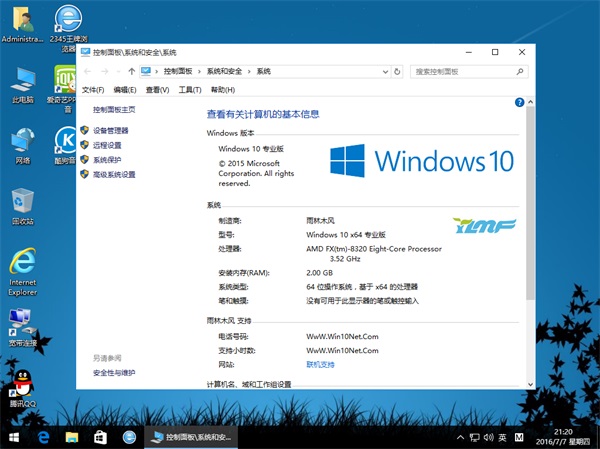Click the refresh button in address bar
The height and width of the screenshot is (449, 600).
pos(397,72)
